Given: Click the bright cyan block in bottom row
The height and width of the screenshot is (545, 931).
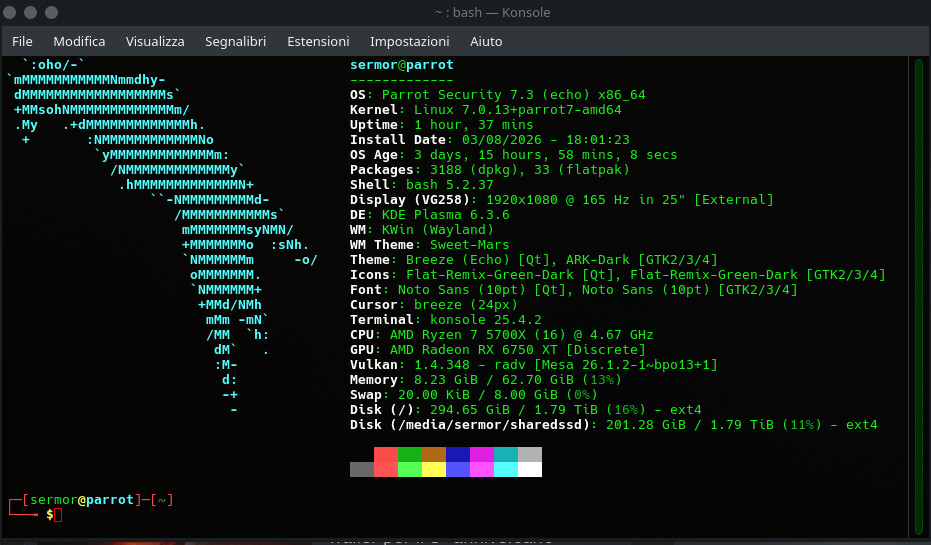Looking at the screenshot, I should 506,470.
